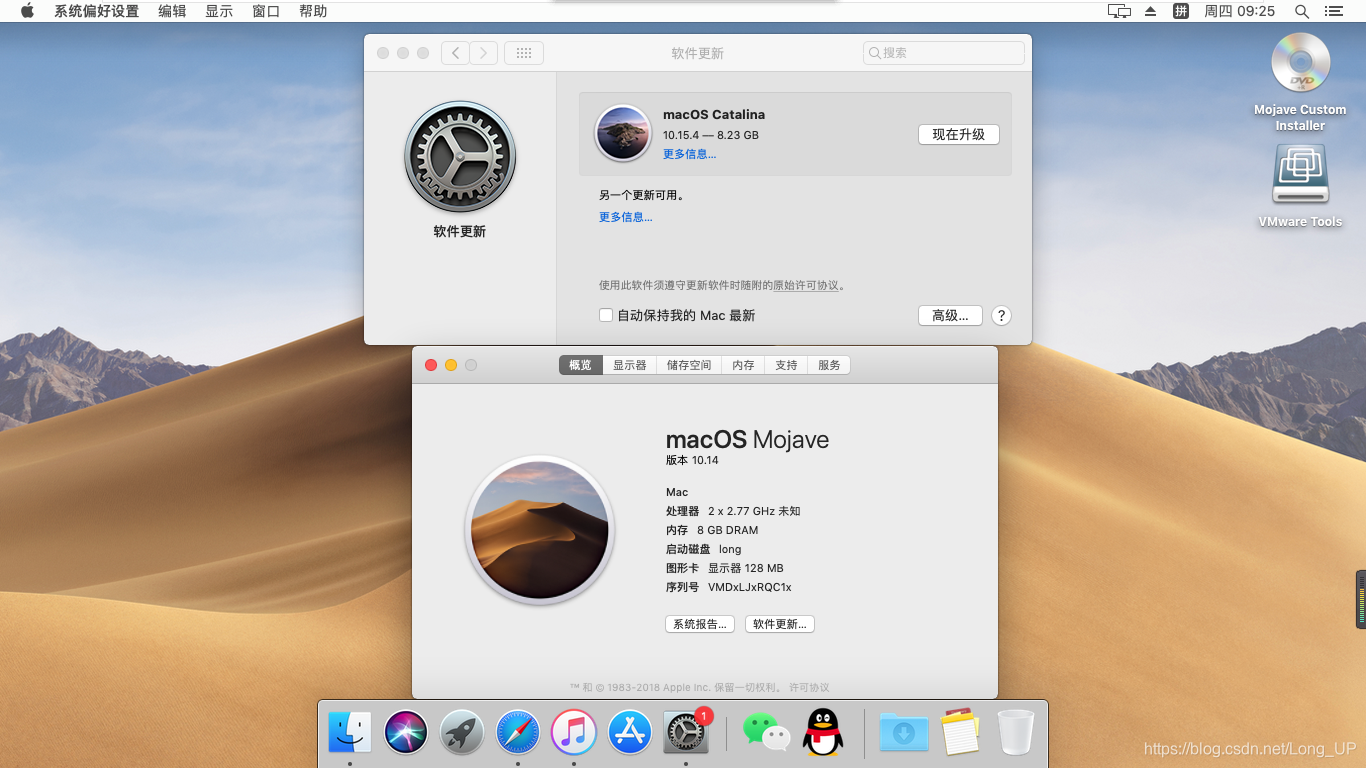
Task: Open QQ penguin icon in Dock
Action: pyautogui.click(x=823, y=733)
